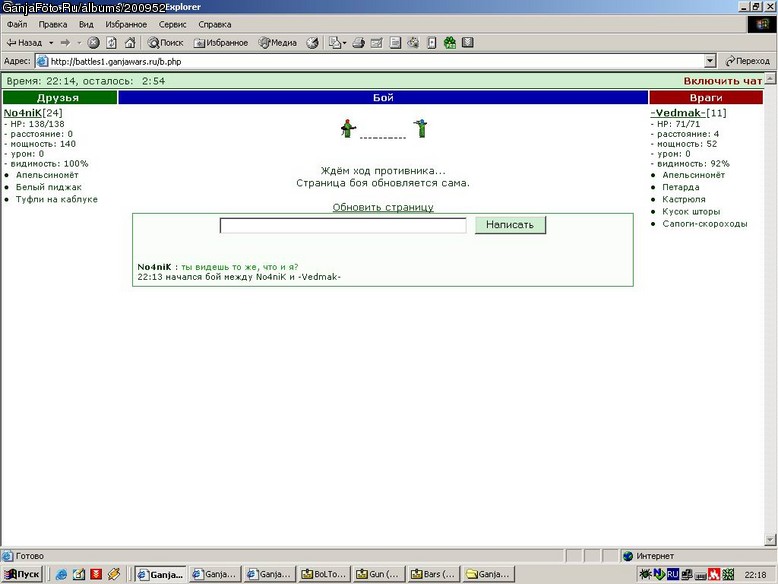The width and height of the screenshot is (778, 584).
Task: Click the Stop loading toolbar icon
Action: [93, 43]
